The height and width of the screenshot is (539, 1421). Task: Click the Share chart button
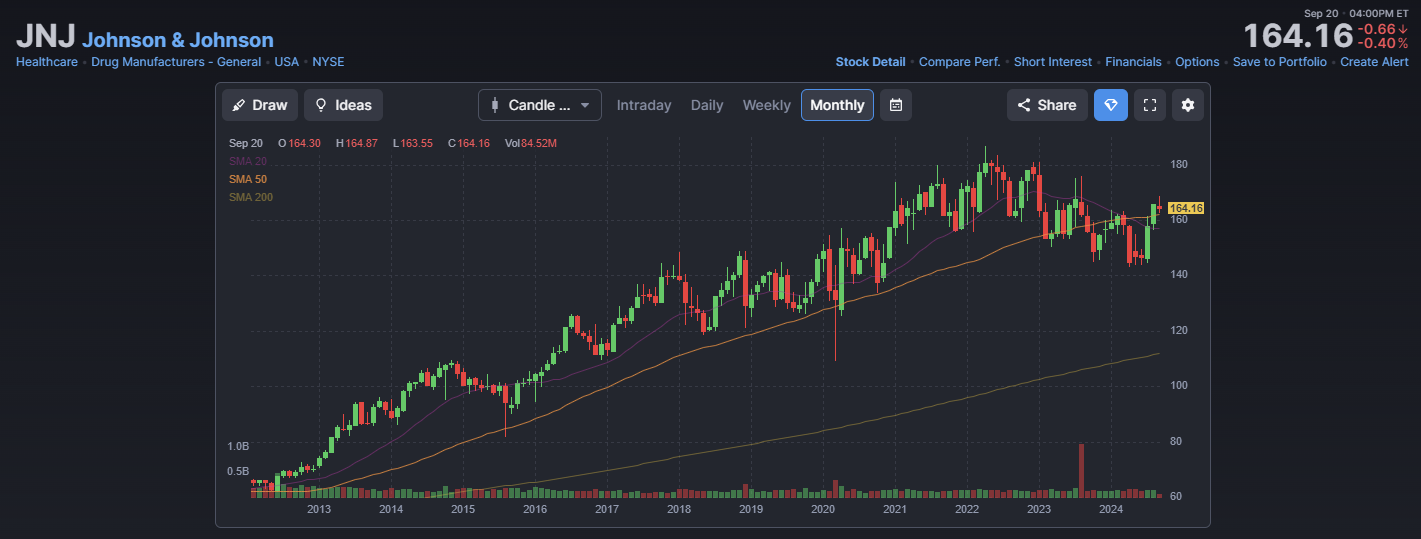[x=1047, y=105]
